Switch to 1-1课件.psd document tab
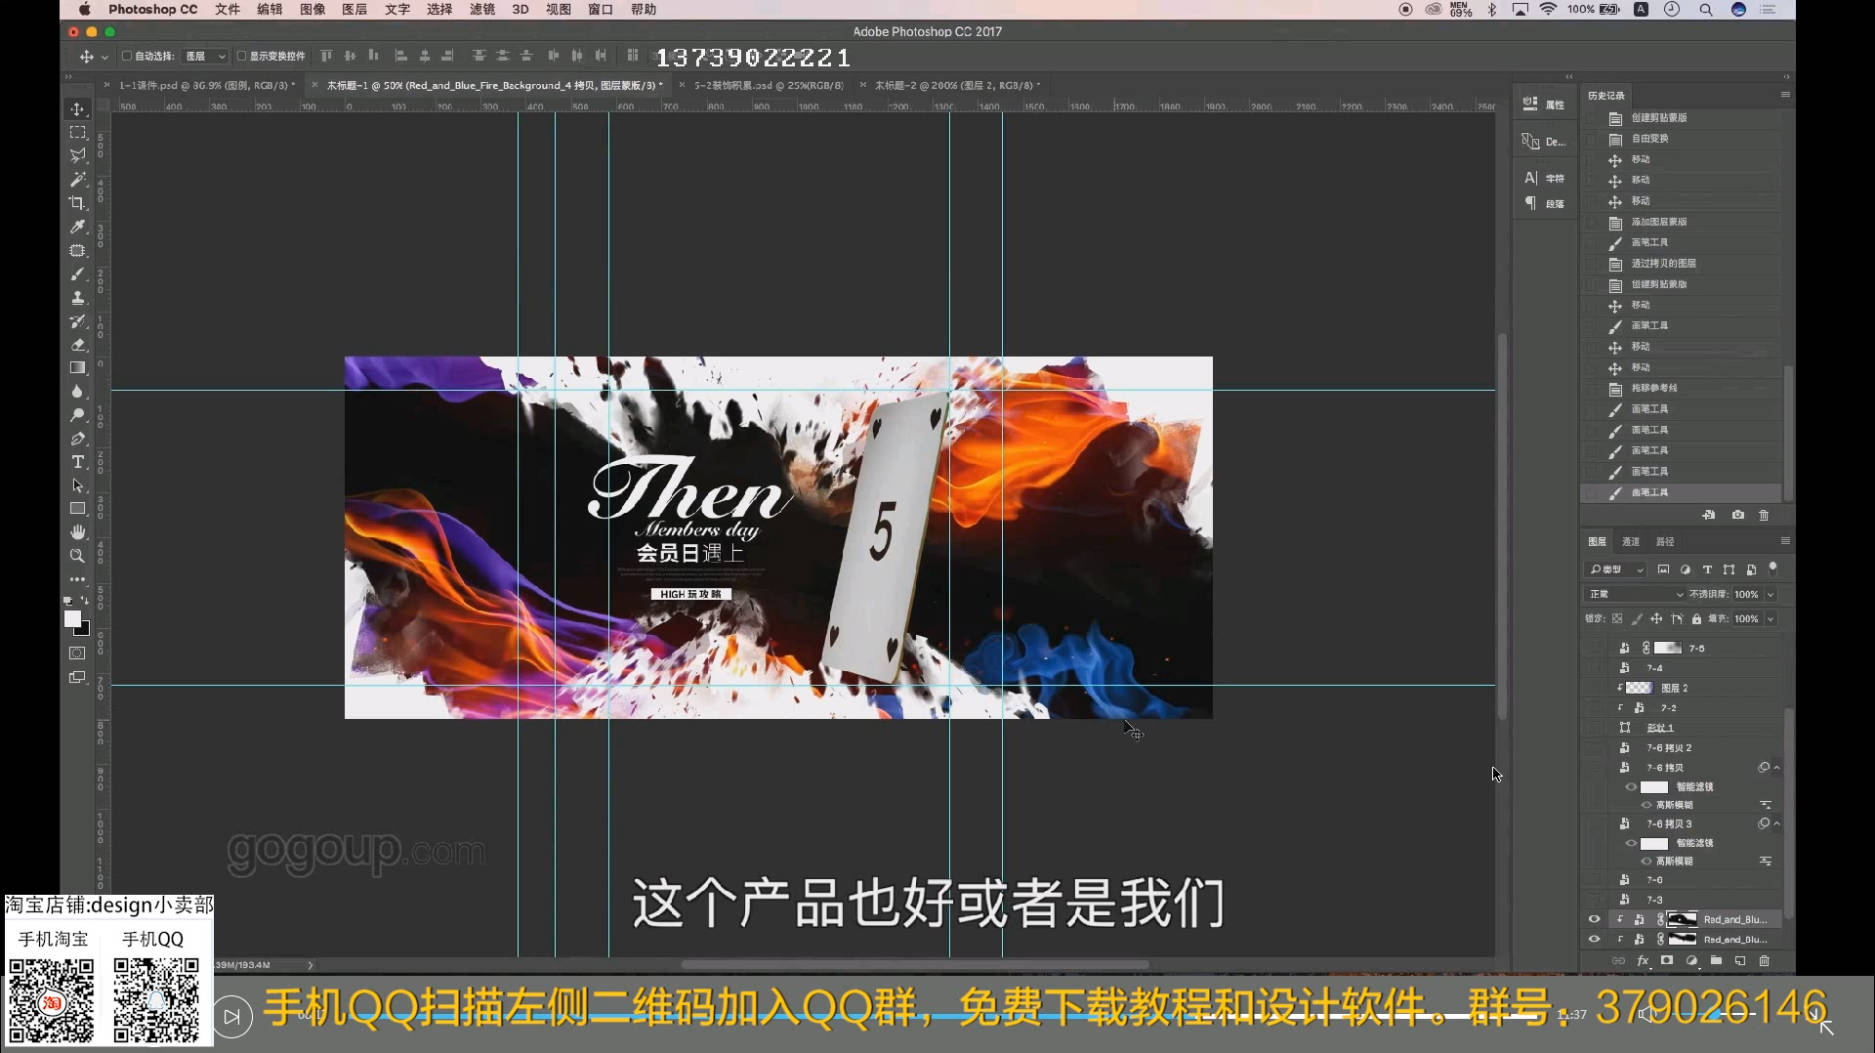 tap(204, 86)
